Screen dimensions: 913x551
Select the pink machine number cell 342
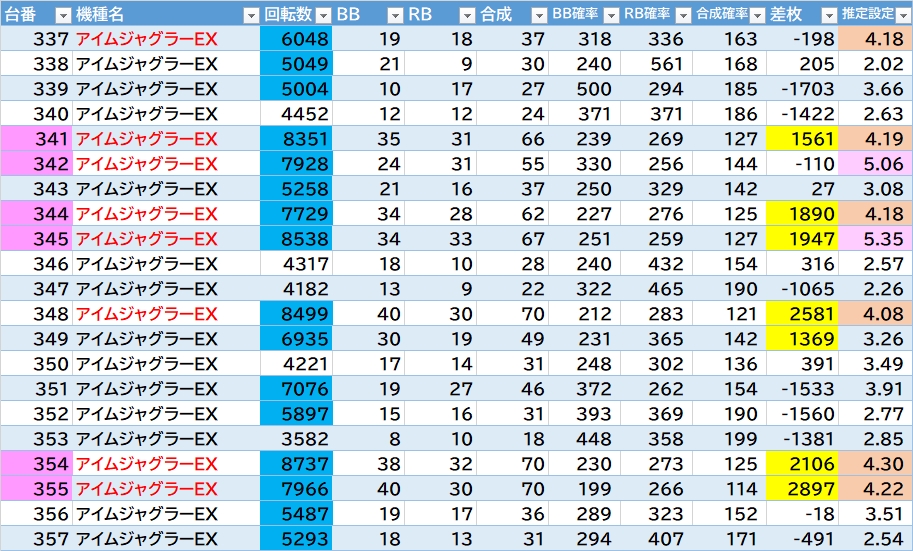pyautogui.click(x=37, y=164)
